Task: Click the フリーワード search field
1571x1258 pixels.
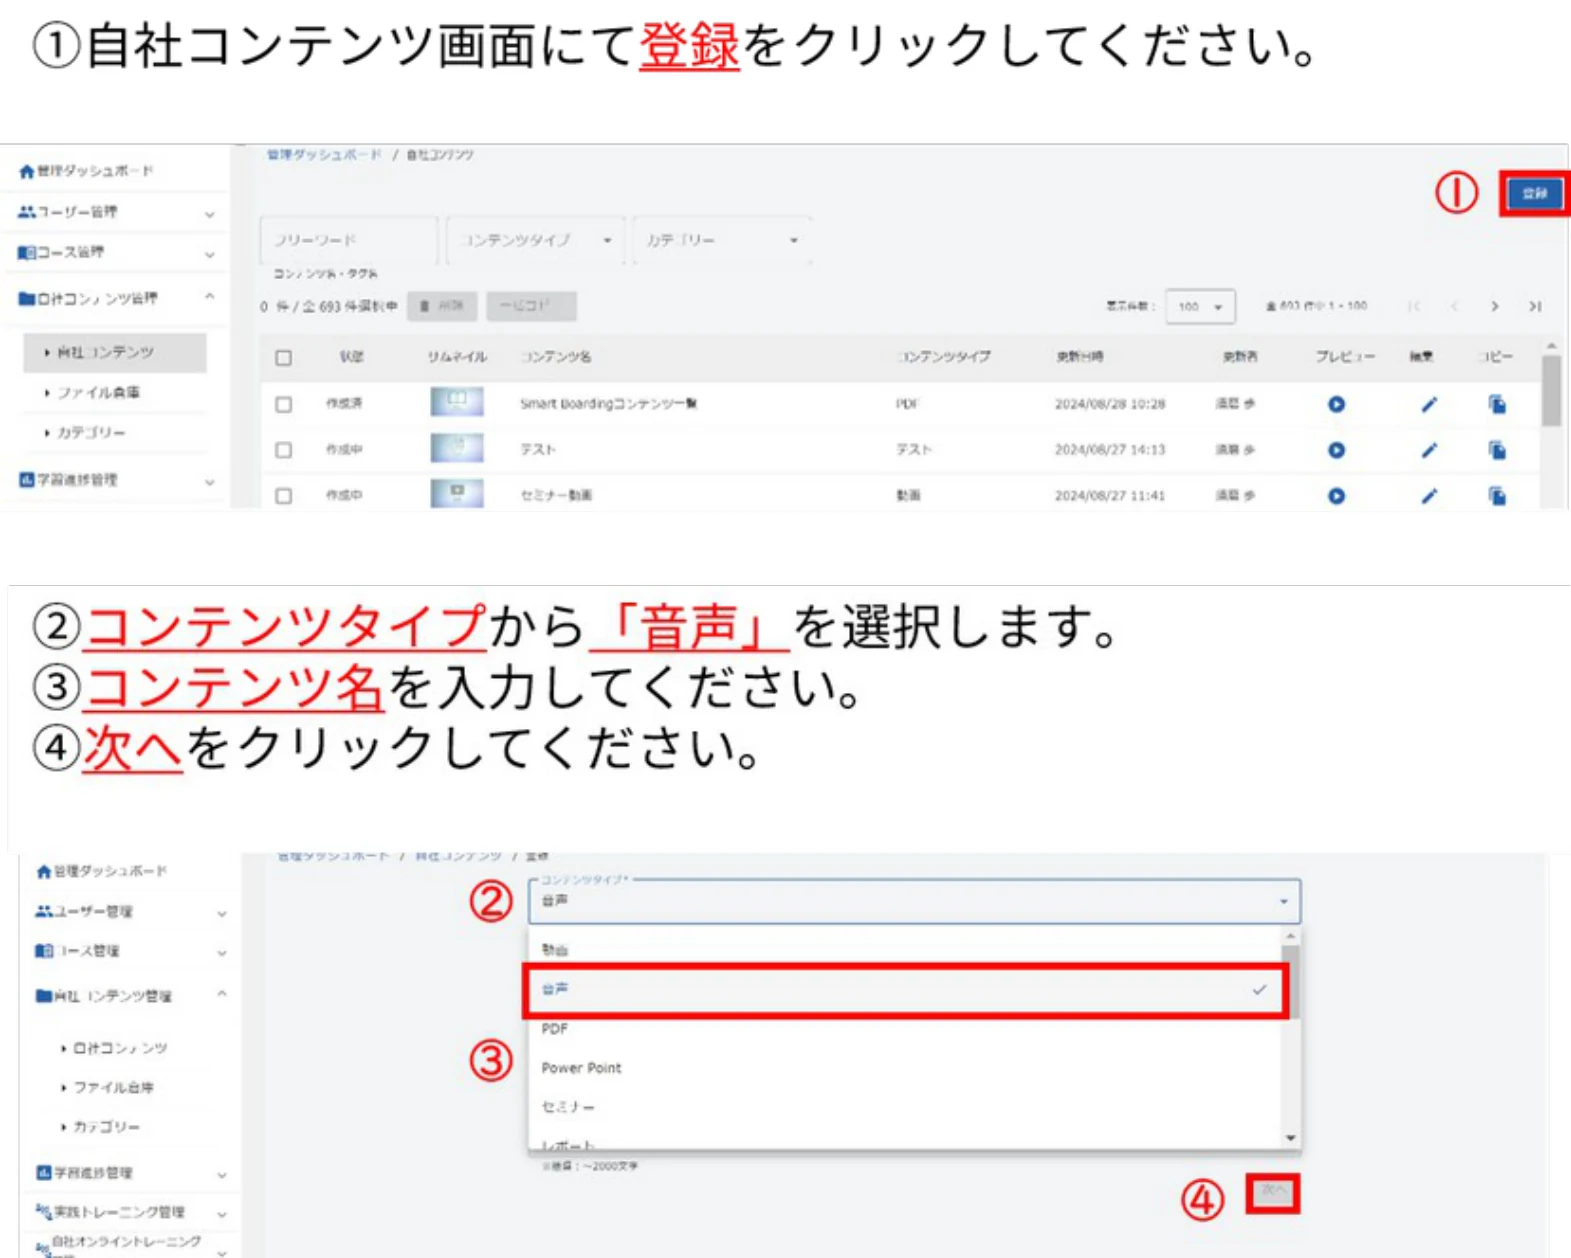Action: point(348,240)
